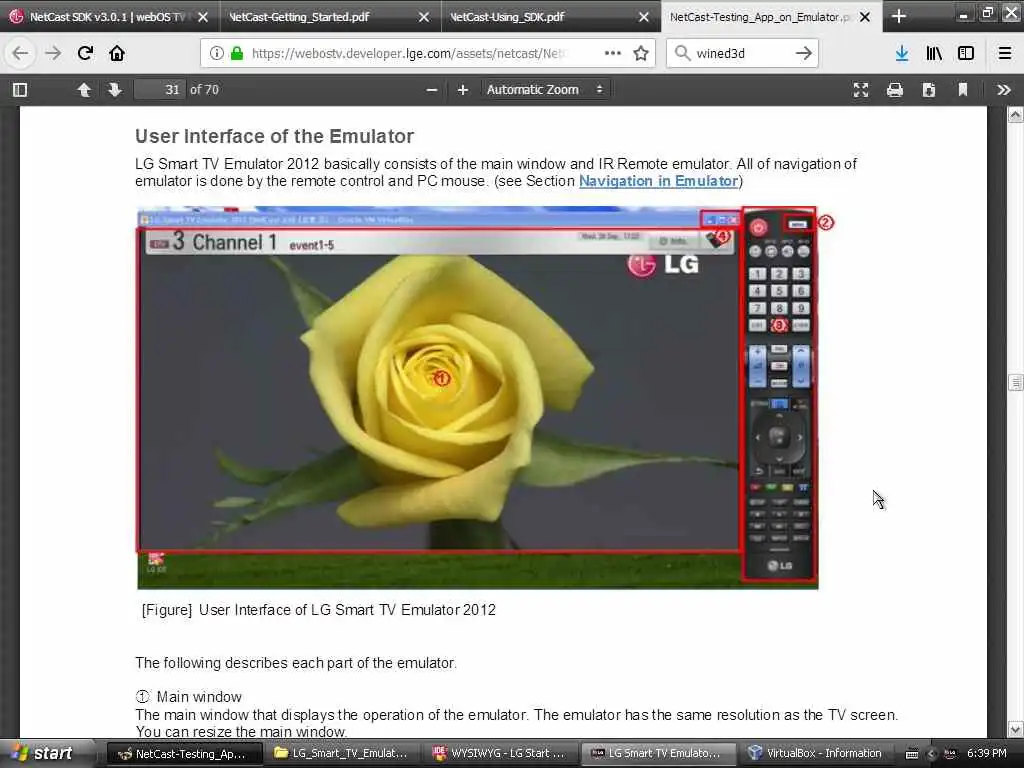This screenshot has height=768, width=1024.
Task: Switch to NetCast SDK v3.0.1 tab
Action: pyautogui.click(x=106, y=17)
